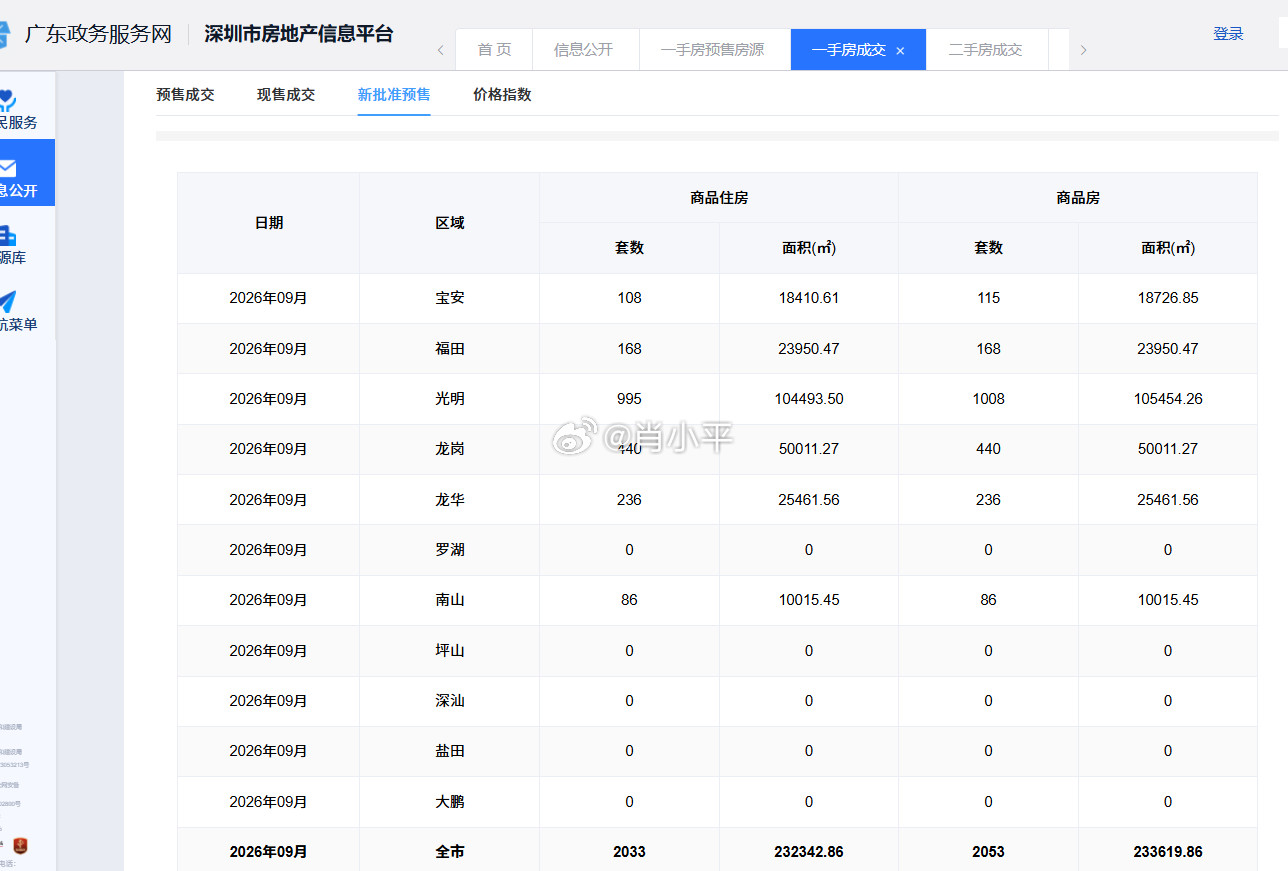Click 86 under 商品房 in 南山 row
This screenshot has height=871, width=1288.
point(988,600)
